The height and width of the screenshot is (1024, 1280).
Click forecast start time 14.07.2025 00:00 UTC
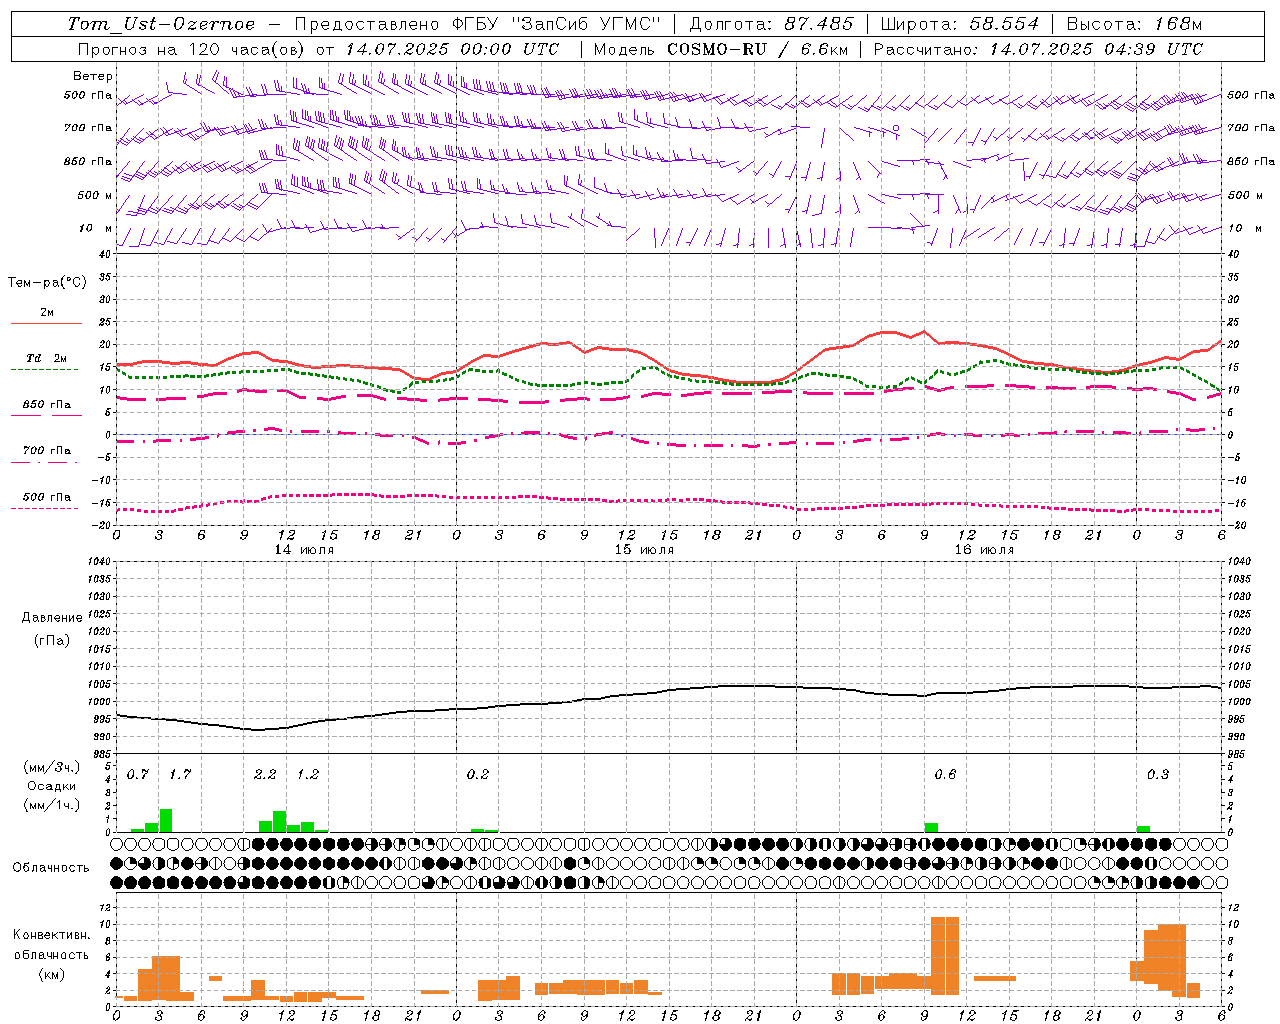pyautogui.click(x=452, y=49)
